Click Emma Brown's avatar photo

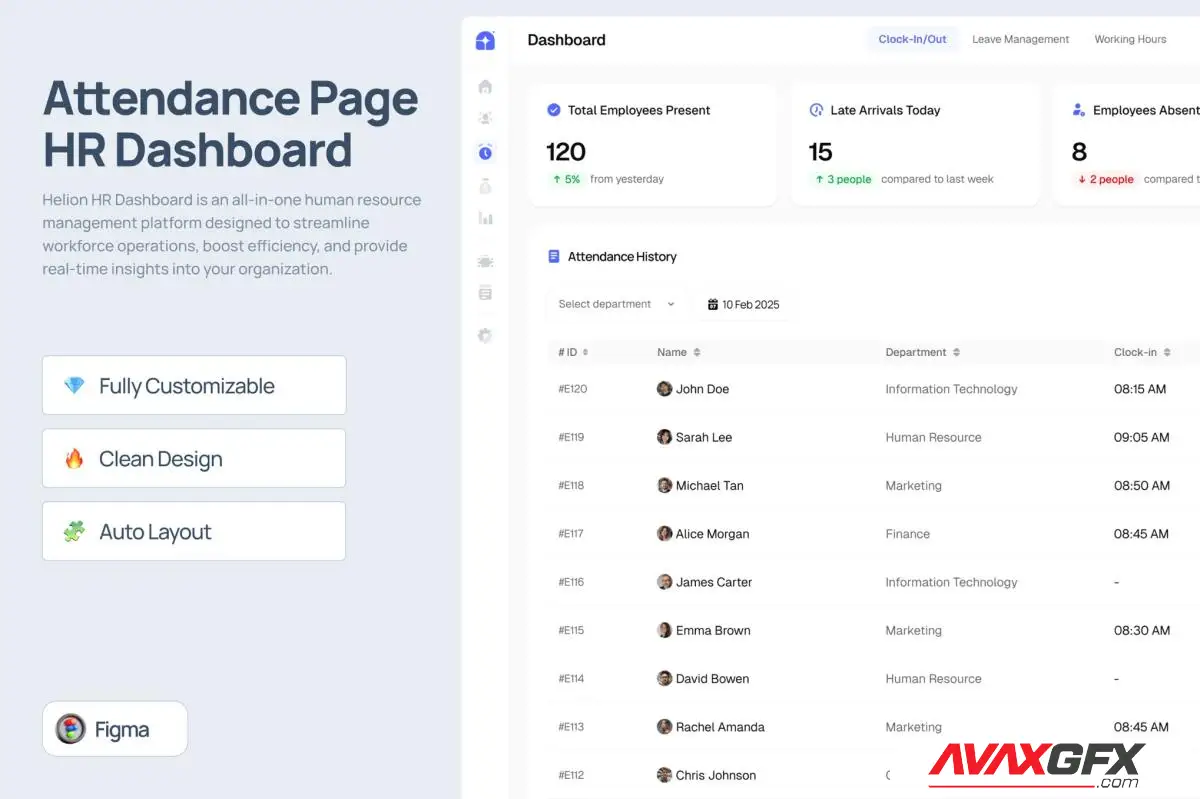(664, 630)
